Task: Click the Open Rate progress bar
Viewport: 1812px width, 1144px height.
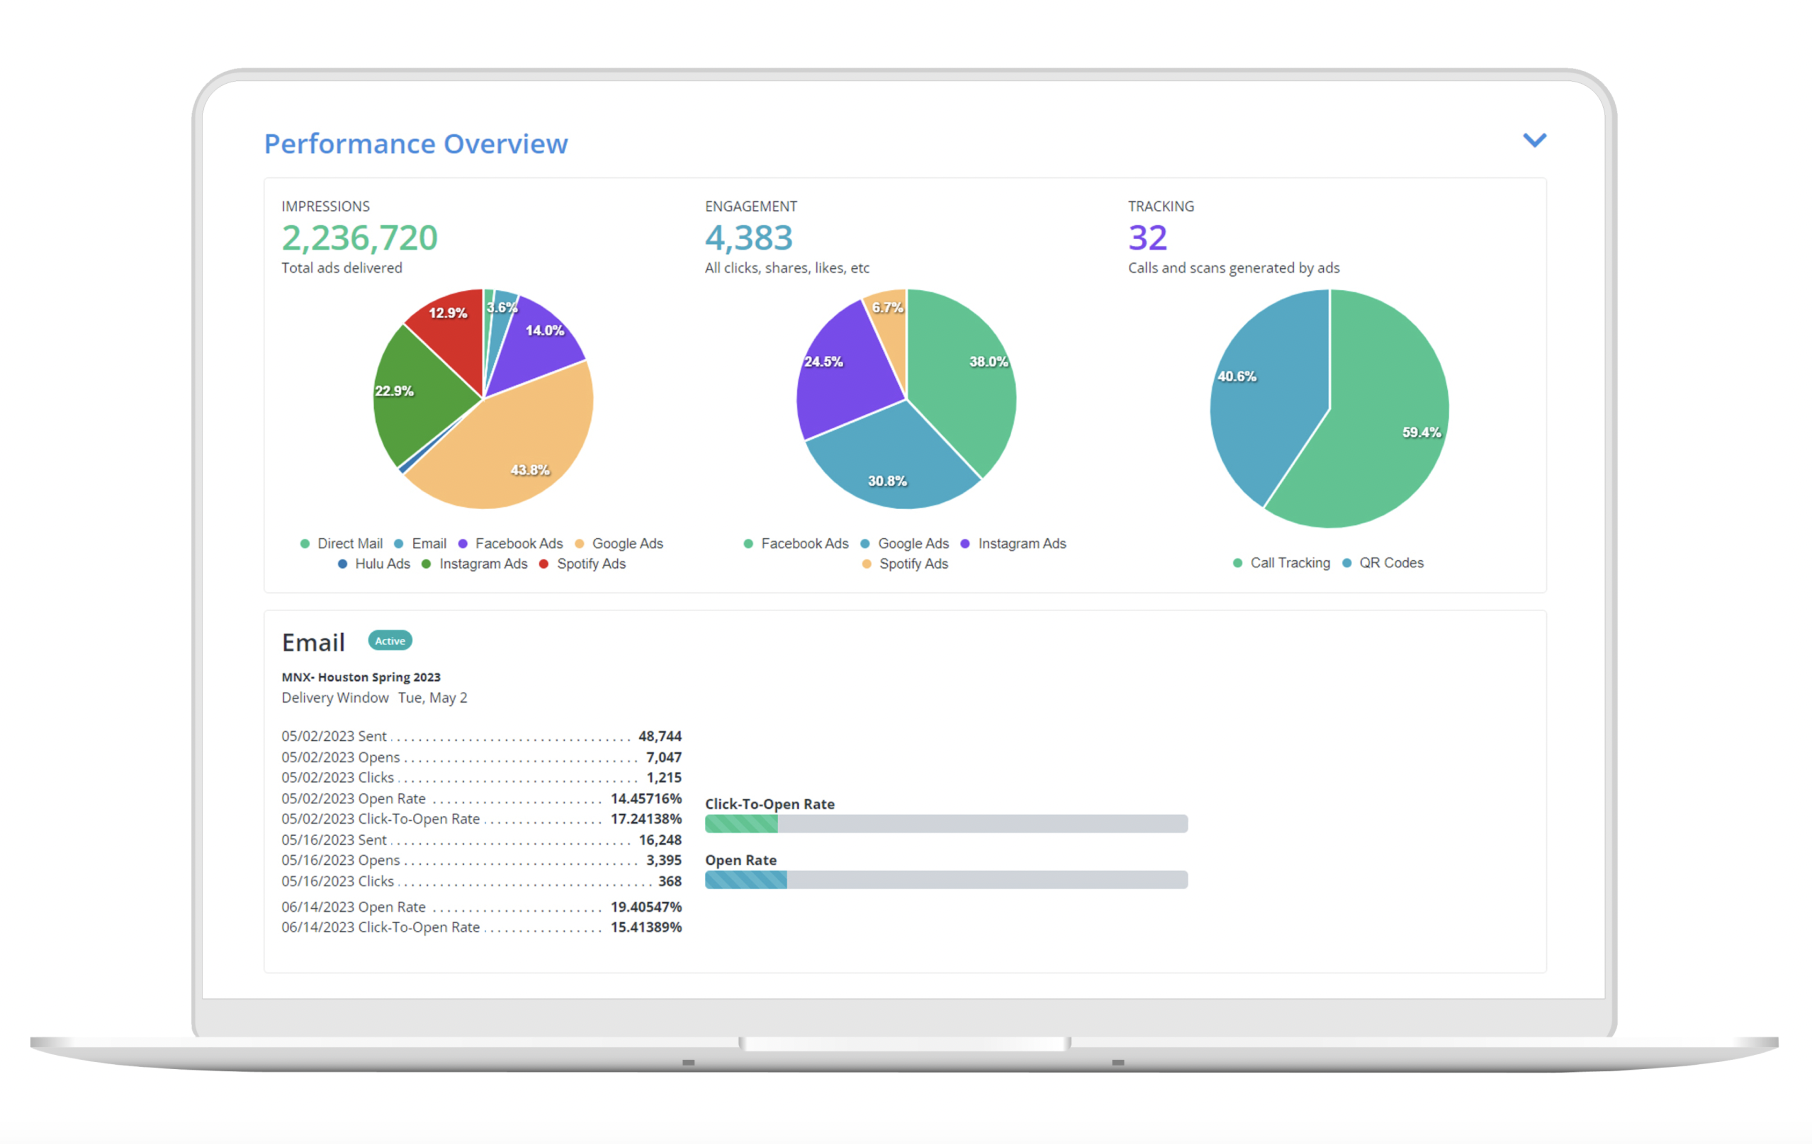Action: [x=945, y=880]
